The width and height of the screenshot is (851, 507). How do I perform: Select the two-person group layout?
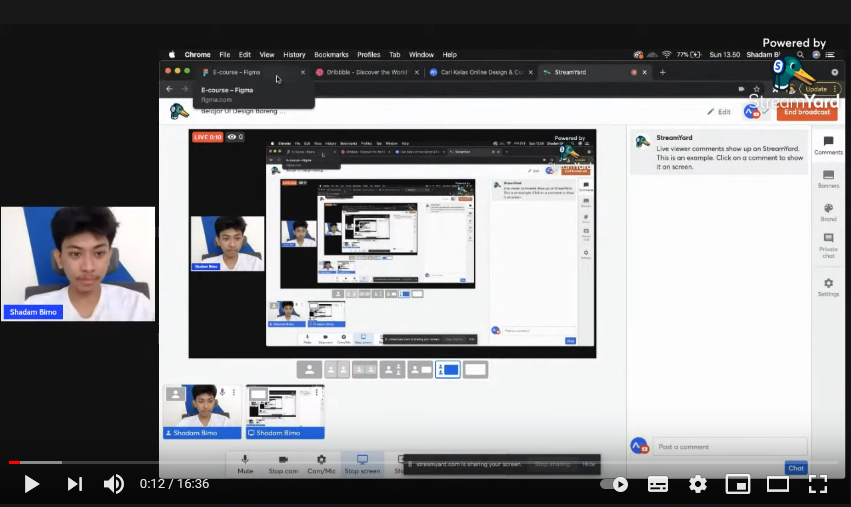(365, 370)
